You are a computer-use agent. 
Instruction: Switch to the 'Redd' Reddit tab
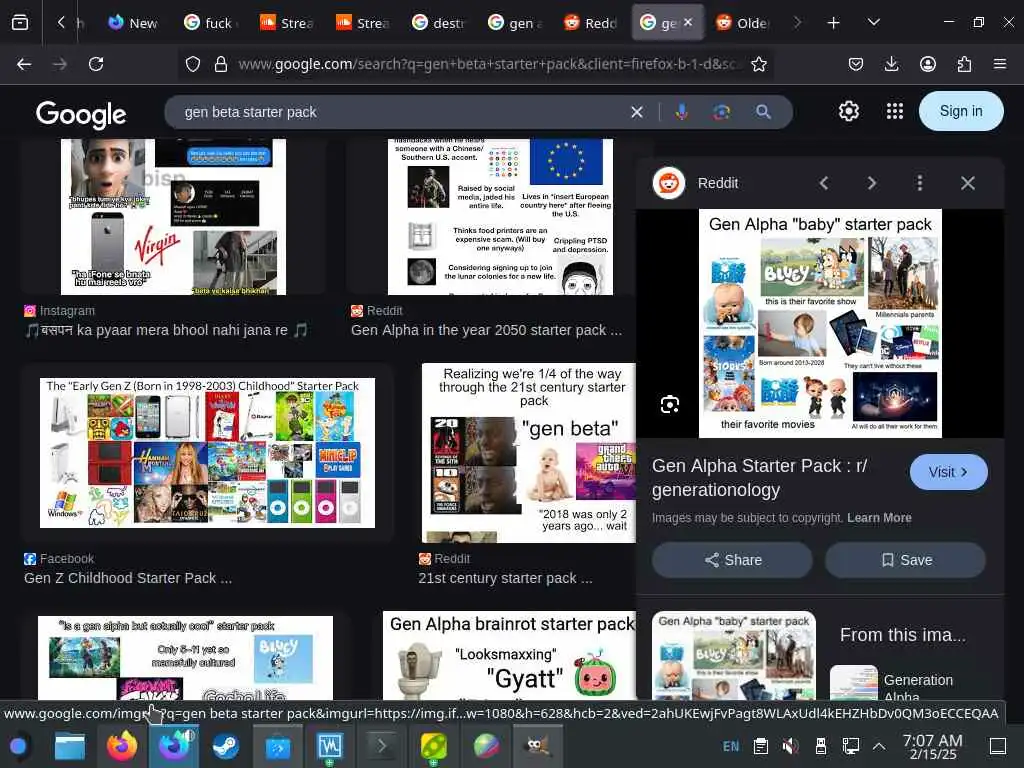(591, 23)
